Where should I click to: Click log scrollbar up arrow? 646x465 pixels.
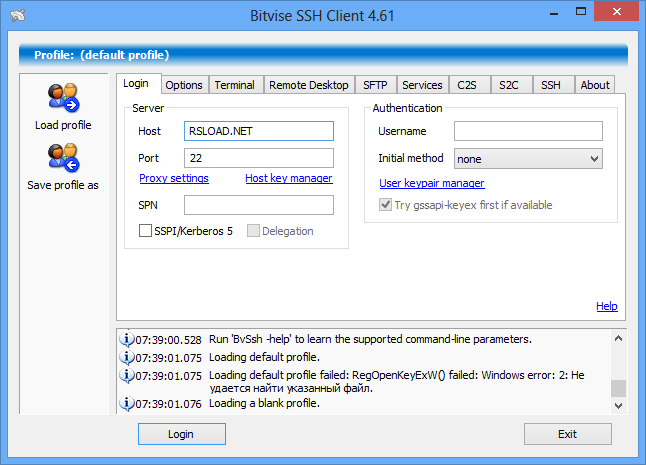tap(618, 339)
